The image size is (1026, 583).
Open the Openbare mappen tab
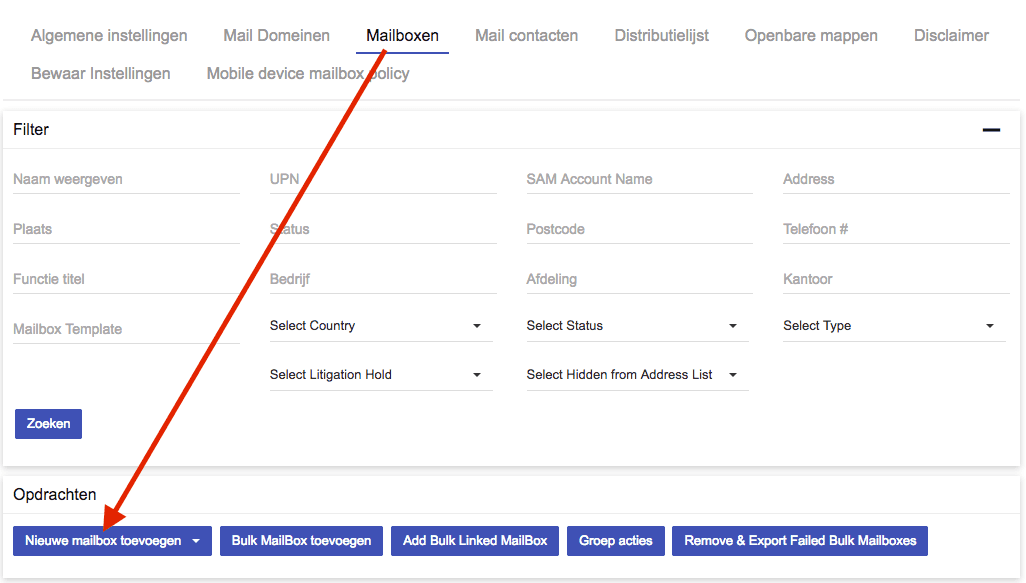pos(810,35)
